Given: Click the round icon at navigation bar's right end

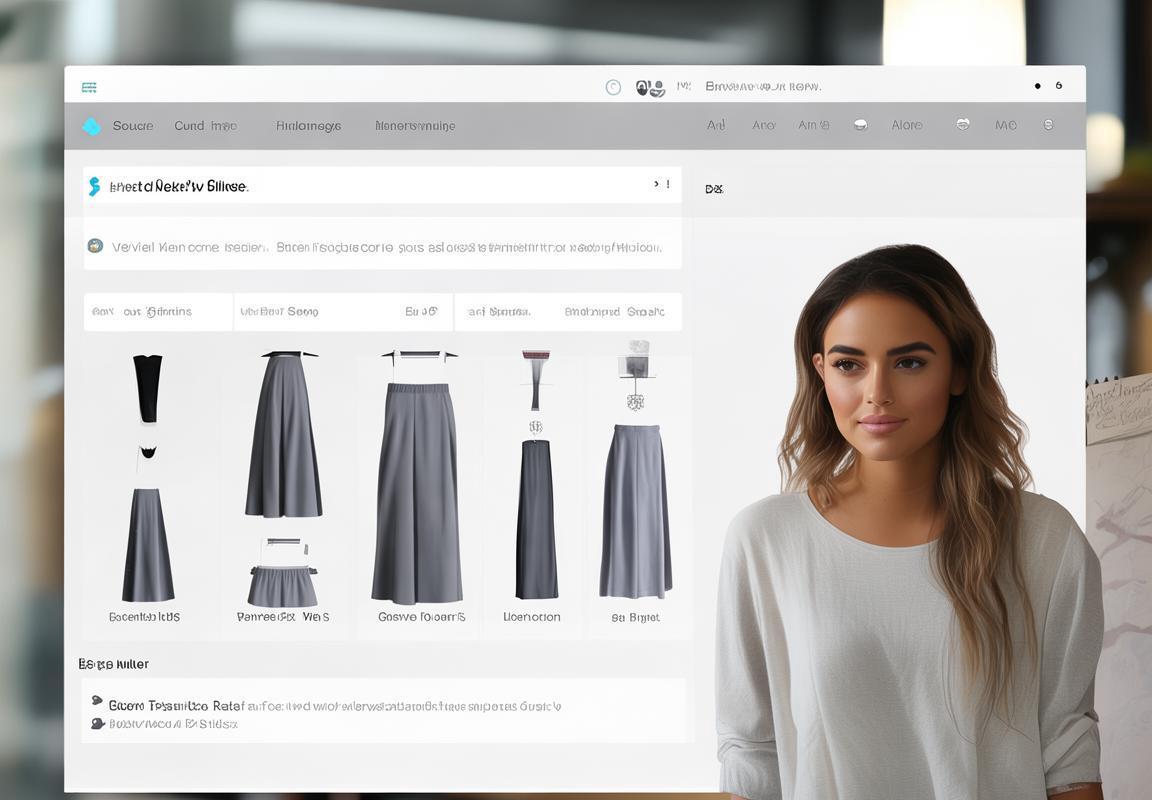Looking at the screenshot, I should click(1048, 125).
